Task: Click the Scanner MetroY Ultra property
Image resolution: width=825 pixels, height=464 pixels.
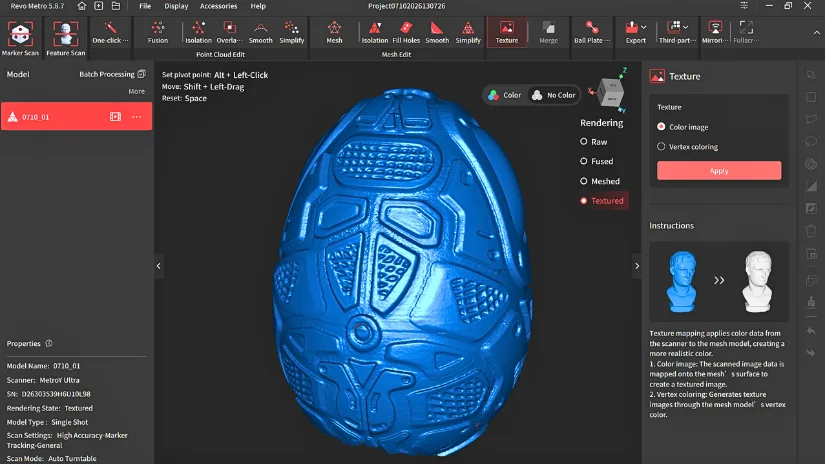Action: [43, 380]
